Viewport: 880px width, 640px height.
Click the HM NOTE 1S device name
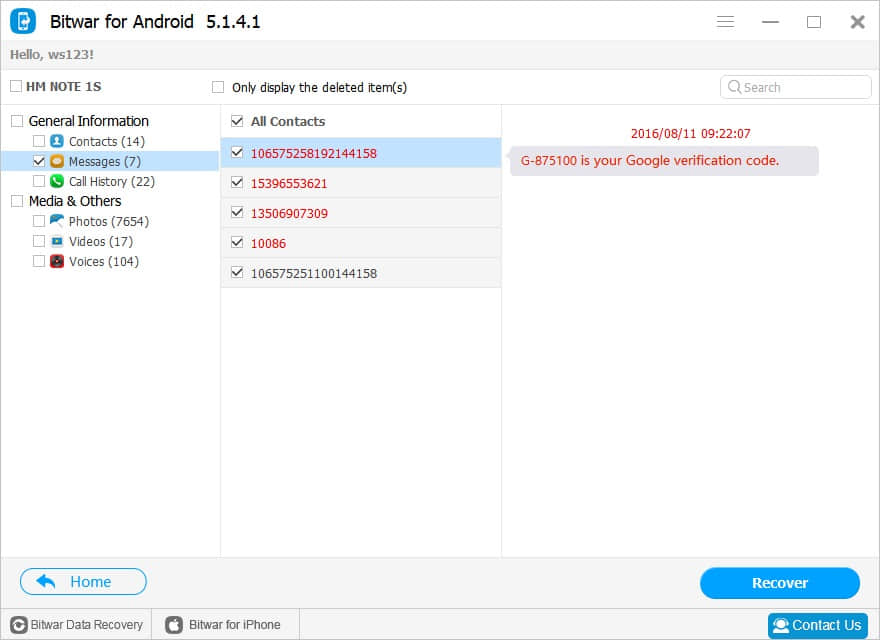pyautogui.click(x=63, y=86)
